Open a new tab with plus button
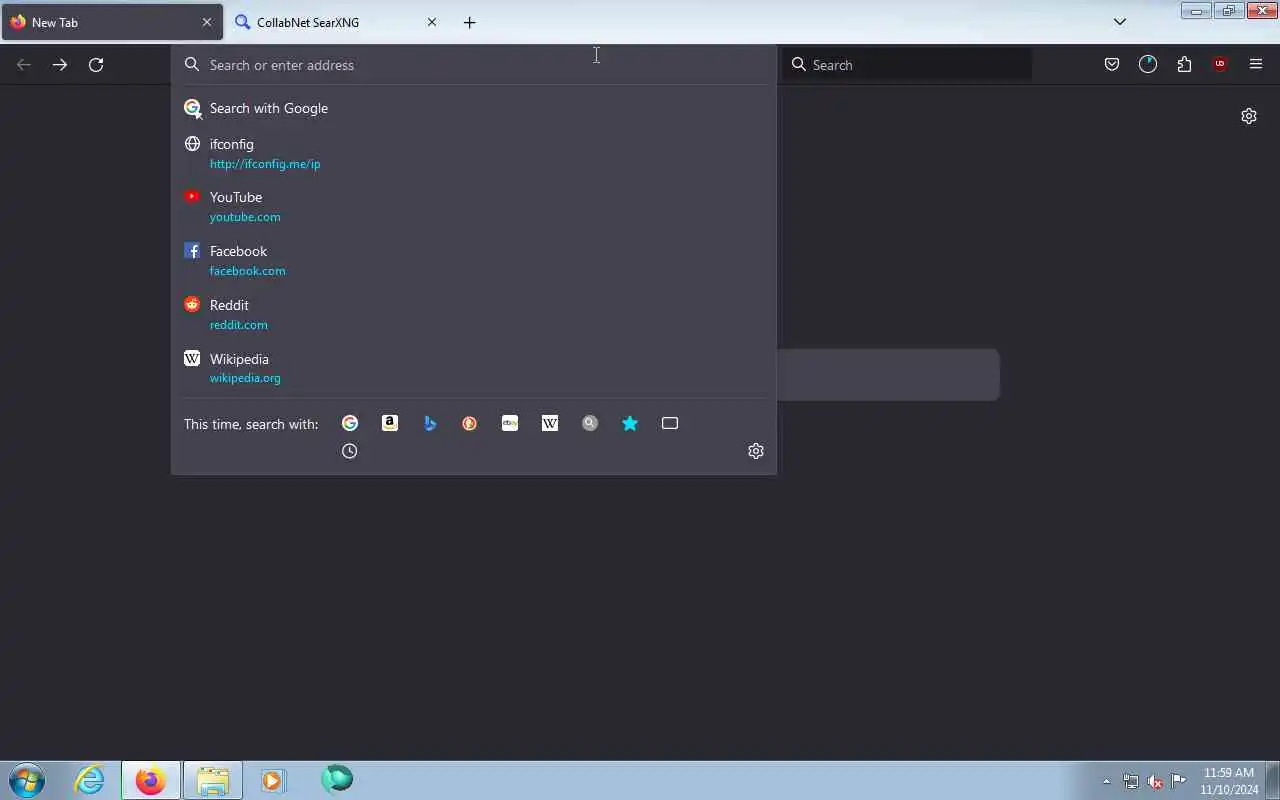 [470, 22]
